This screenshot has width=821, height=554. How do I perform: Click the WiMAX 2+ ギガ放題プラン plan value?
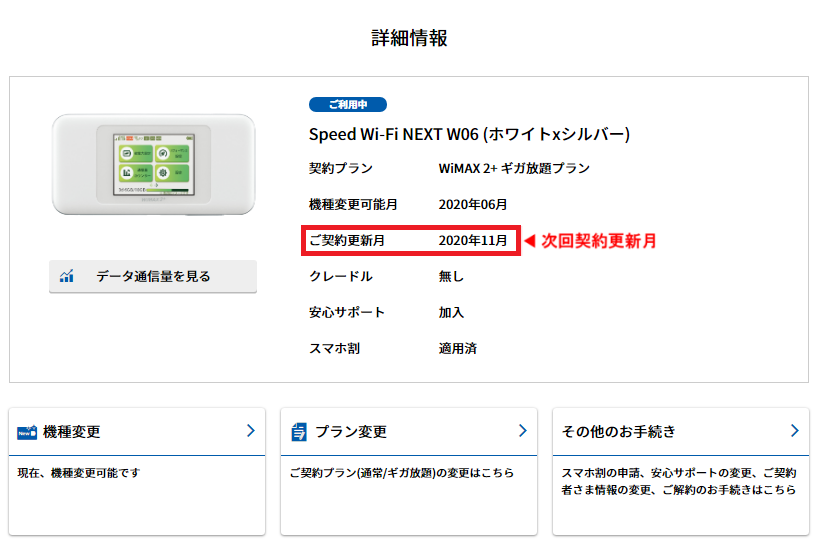click(514, 168)
